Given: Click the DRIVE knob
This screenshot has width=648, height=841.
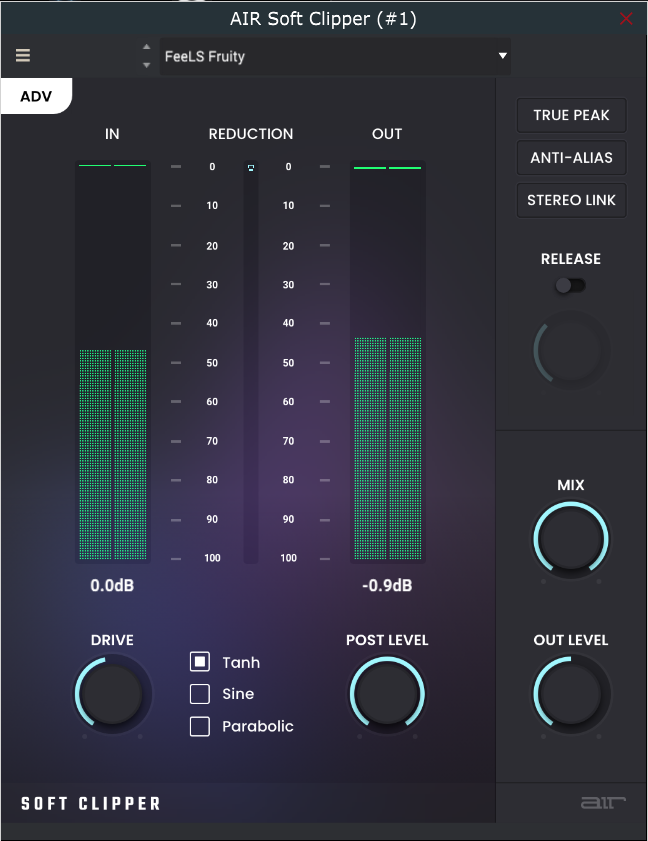Looking at the screenshot, I should pos(112,695).
